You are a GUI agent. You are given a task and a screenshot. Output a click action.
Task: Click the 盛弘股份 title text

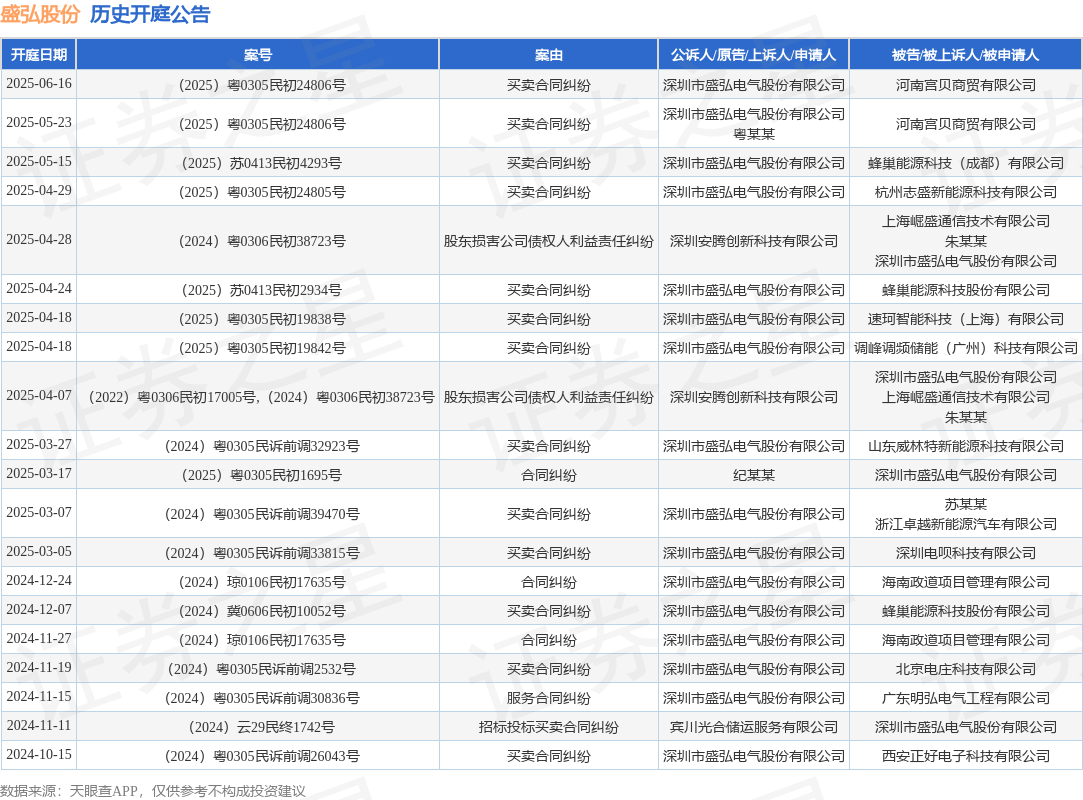40,15
